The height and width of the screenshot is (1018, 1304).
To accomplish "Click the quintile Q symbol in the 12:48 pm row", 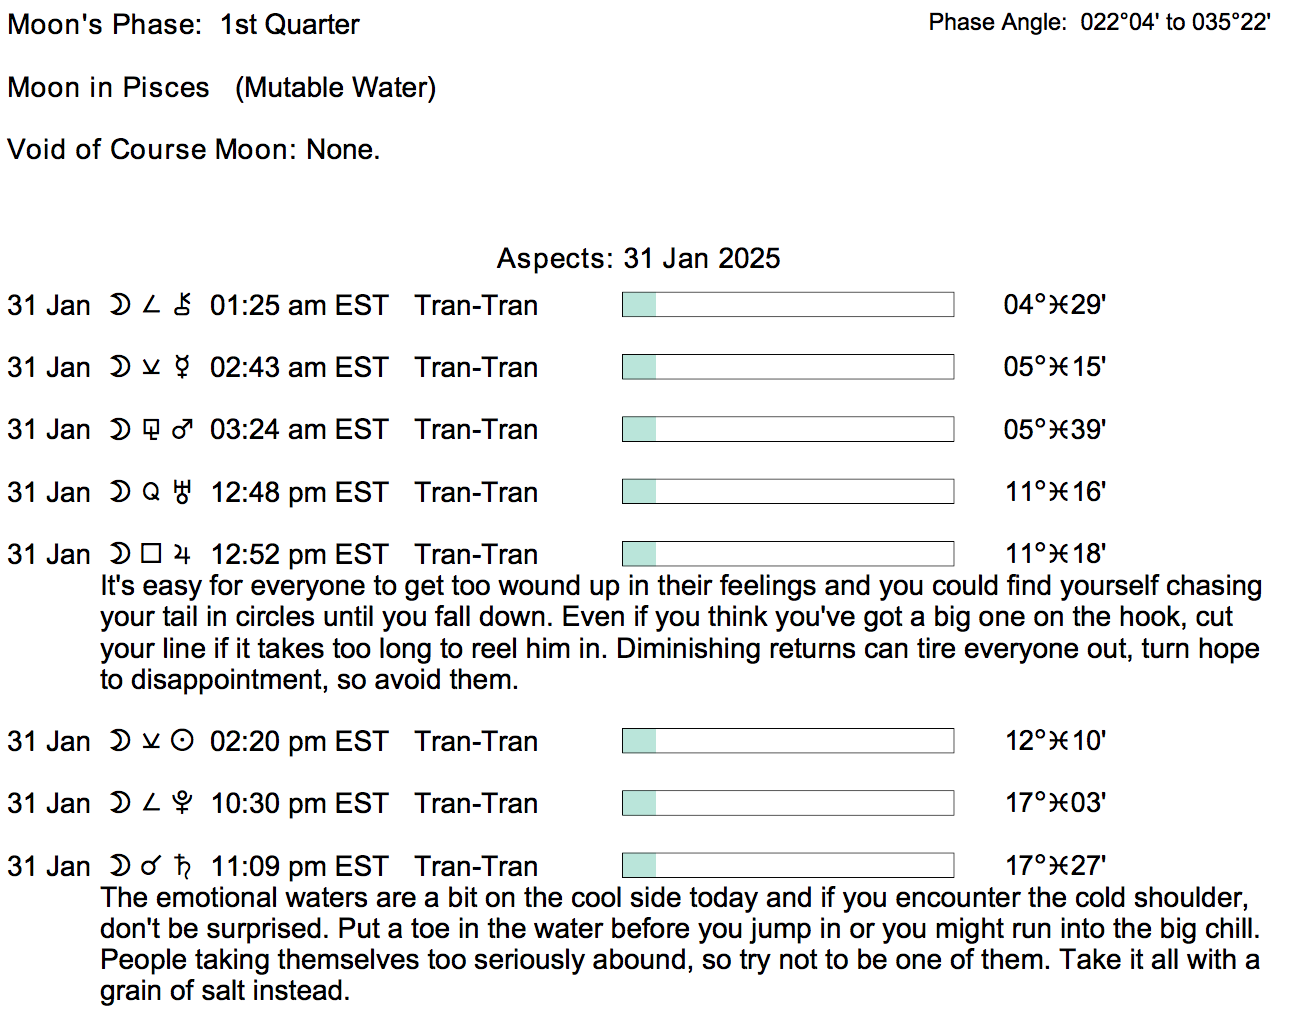I will tap(151, 492).
